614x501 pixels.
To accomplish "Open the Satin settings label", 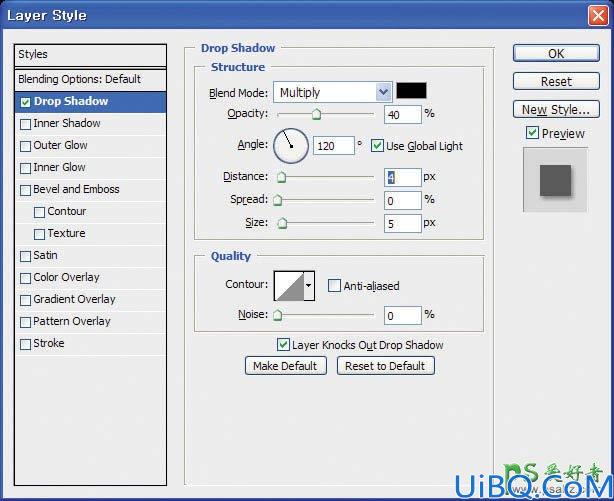I will pos(45,255).
